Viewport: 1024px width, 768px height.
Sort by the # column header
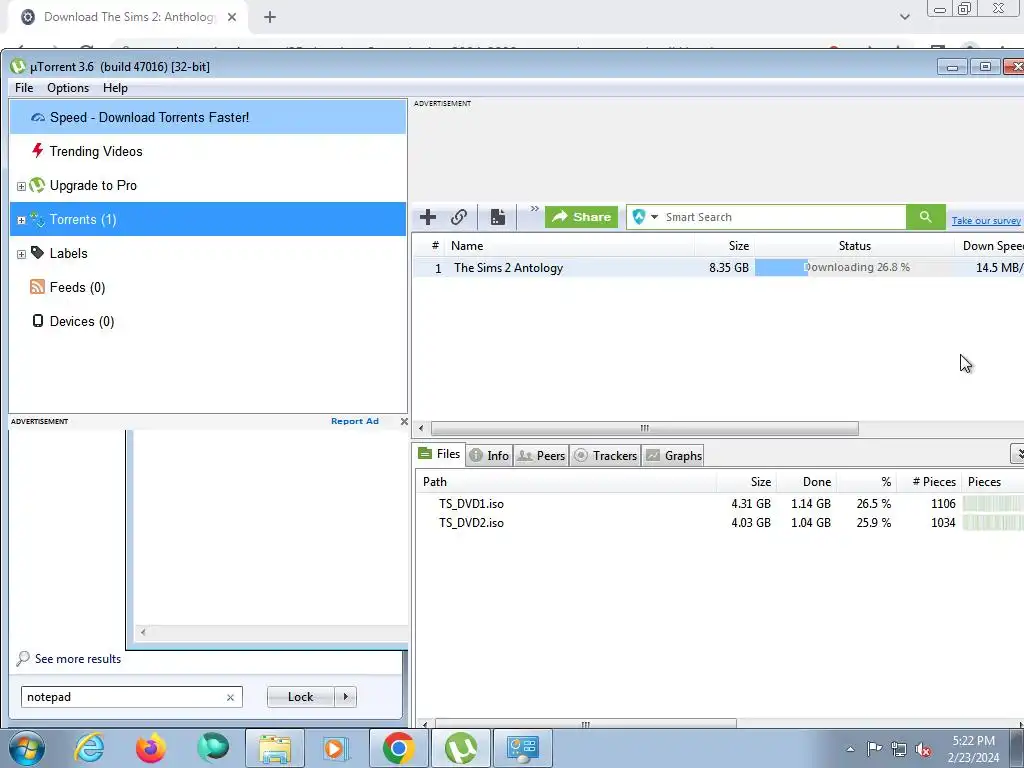(x=430, y=246)
